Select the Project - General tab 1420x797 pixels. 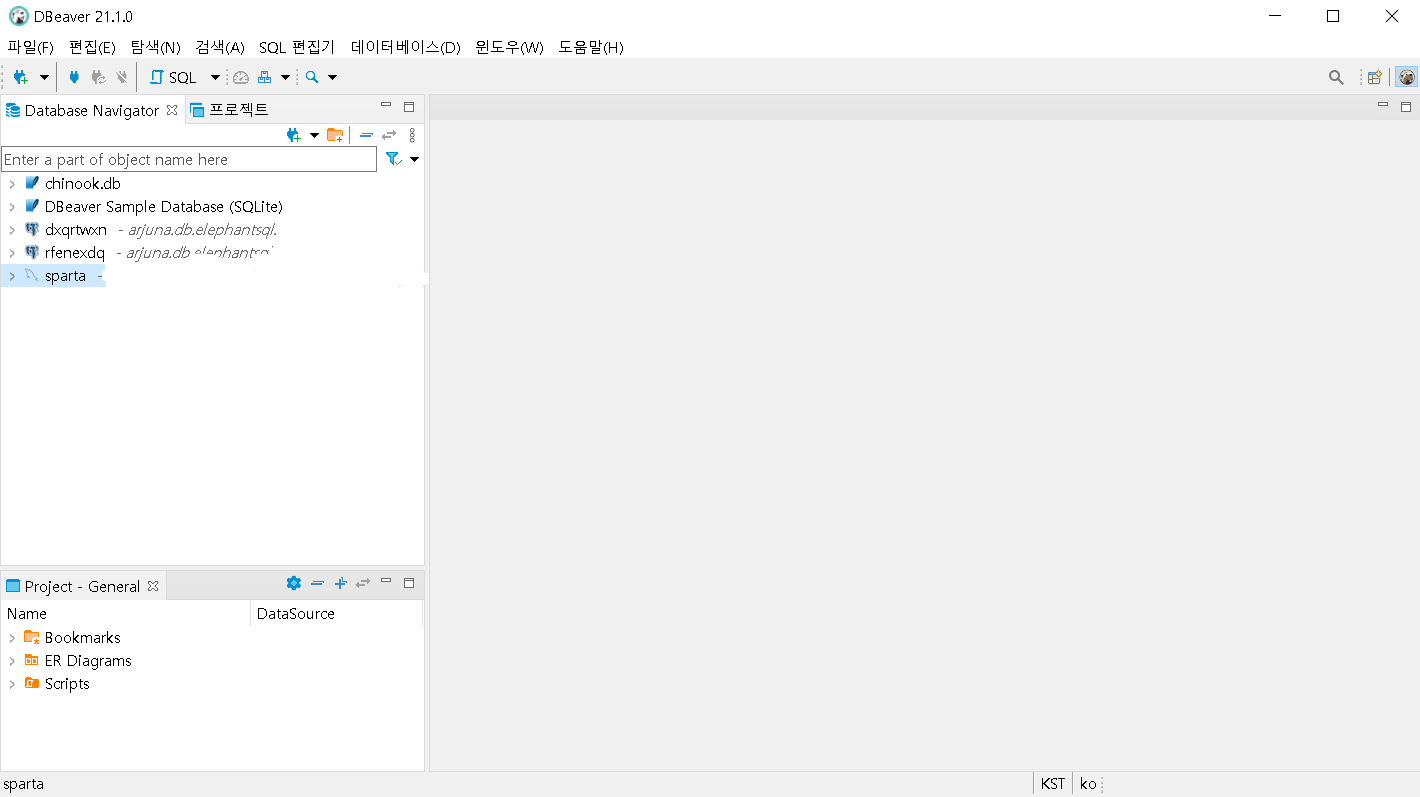tap(82, 586)
